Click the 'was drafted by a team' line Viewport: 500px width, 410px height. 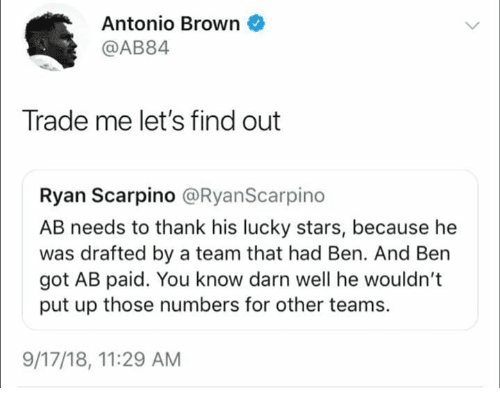click(245, 254)
